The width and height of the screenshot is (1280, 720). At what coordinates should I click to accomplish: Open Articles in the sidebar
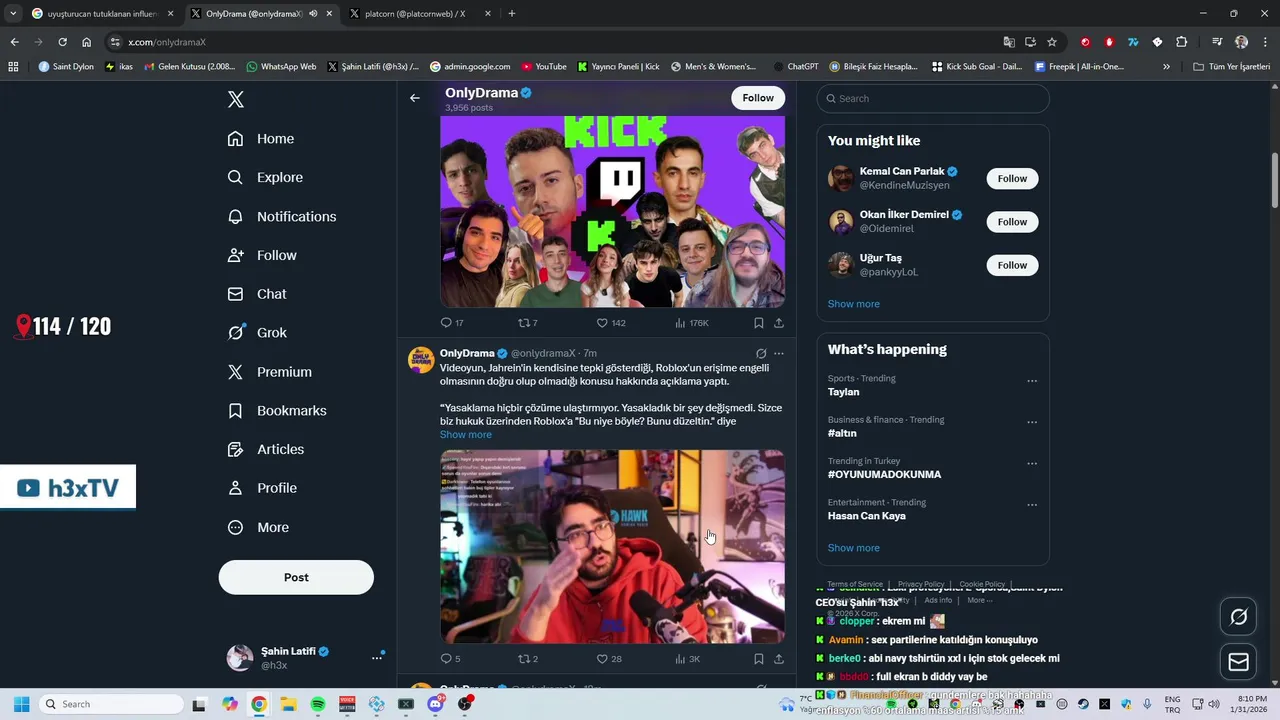pos(266,450)
